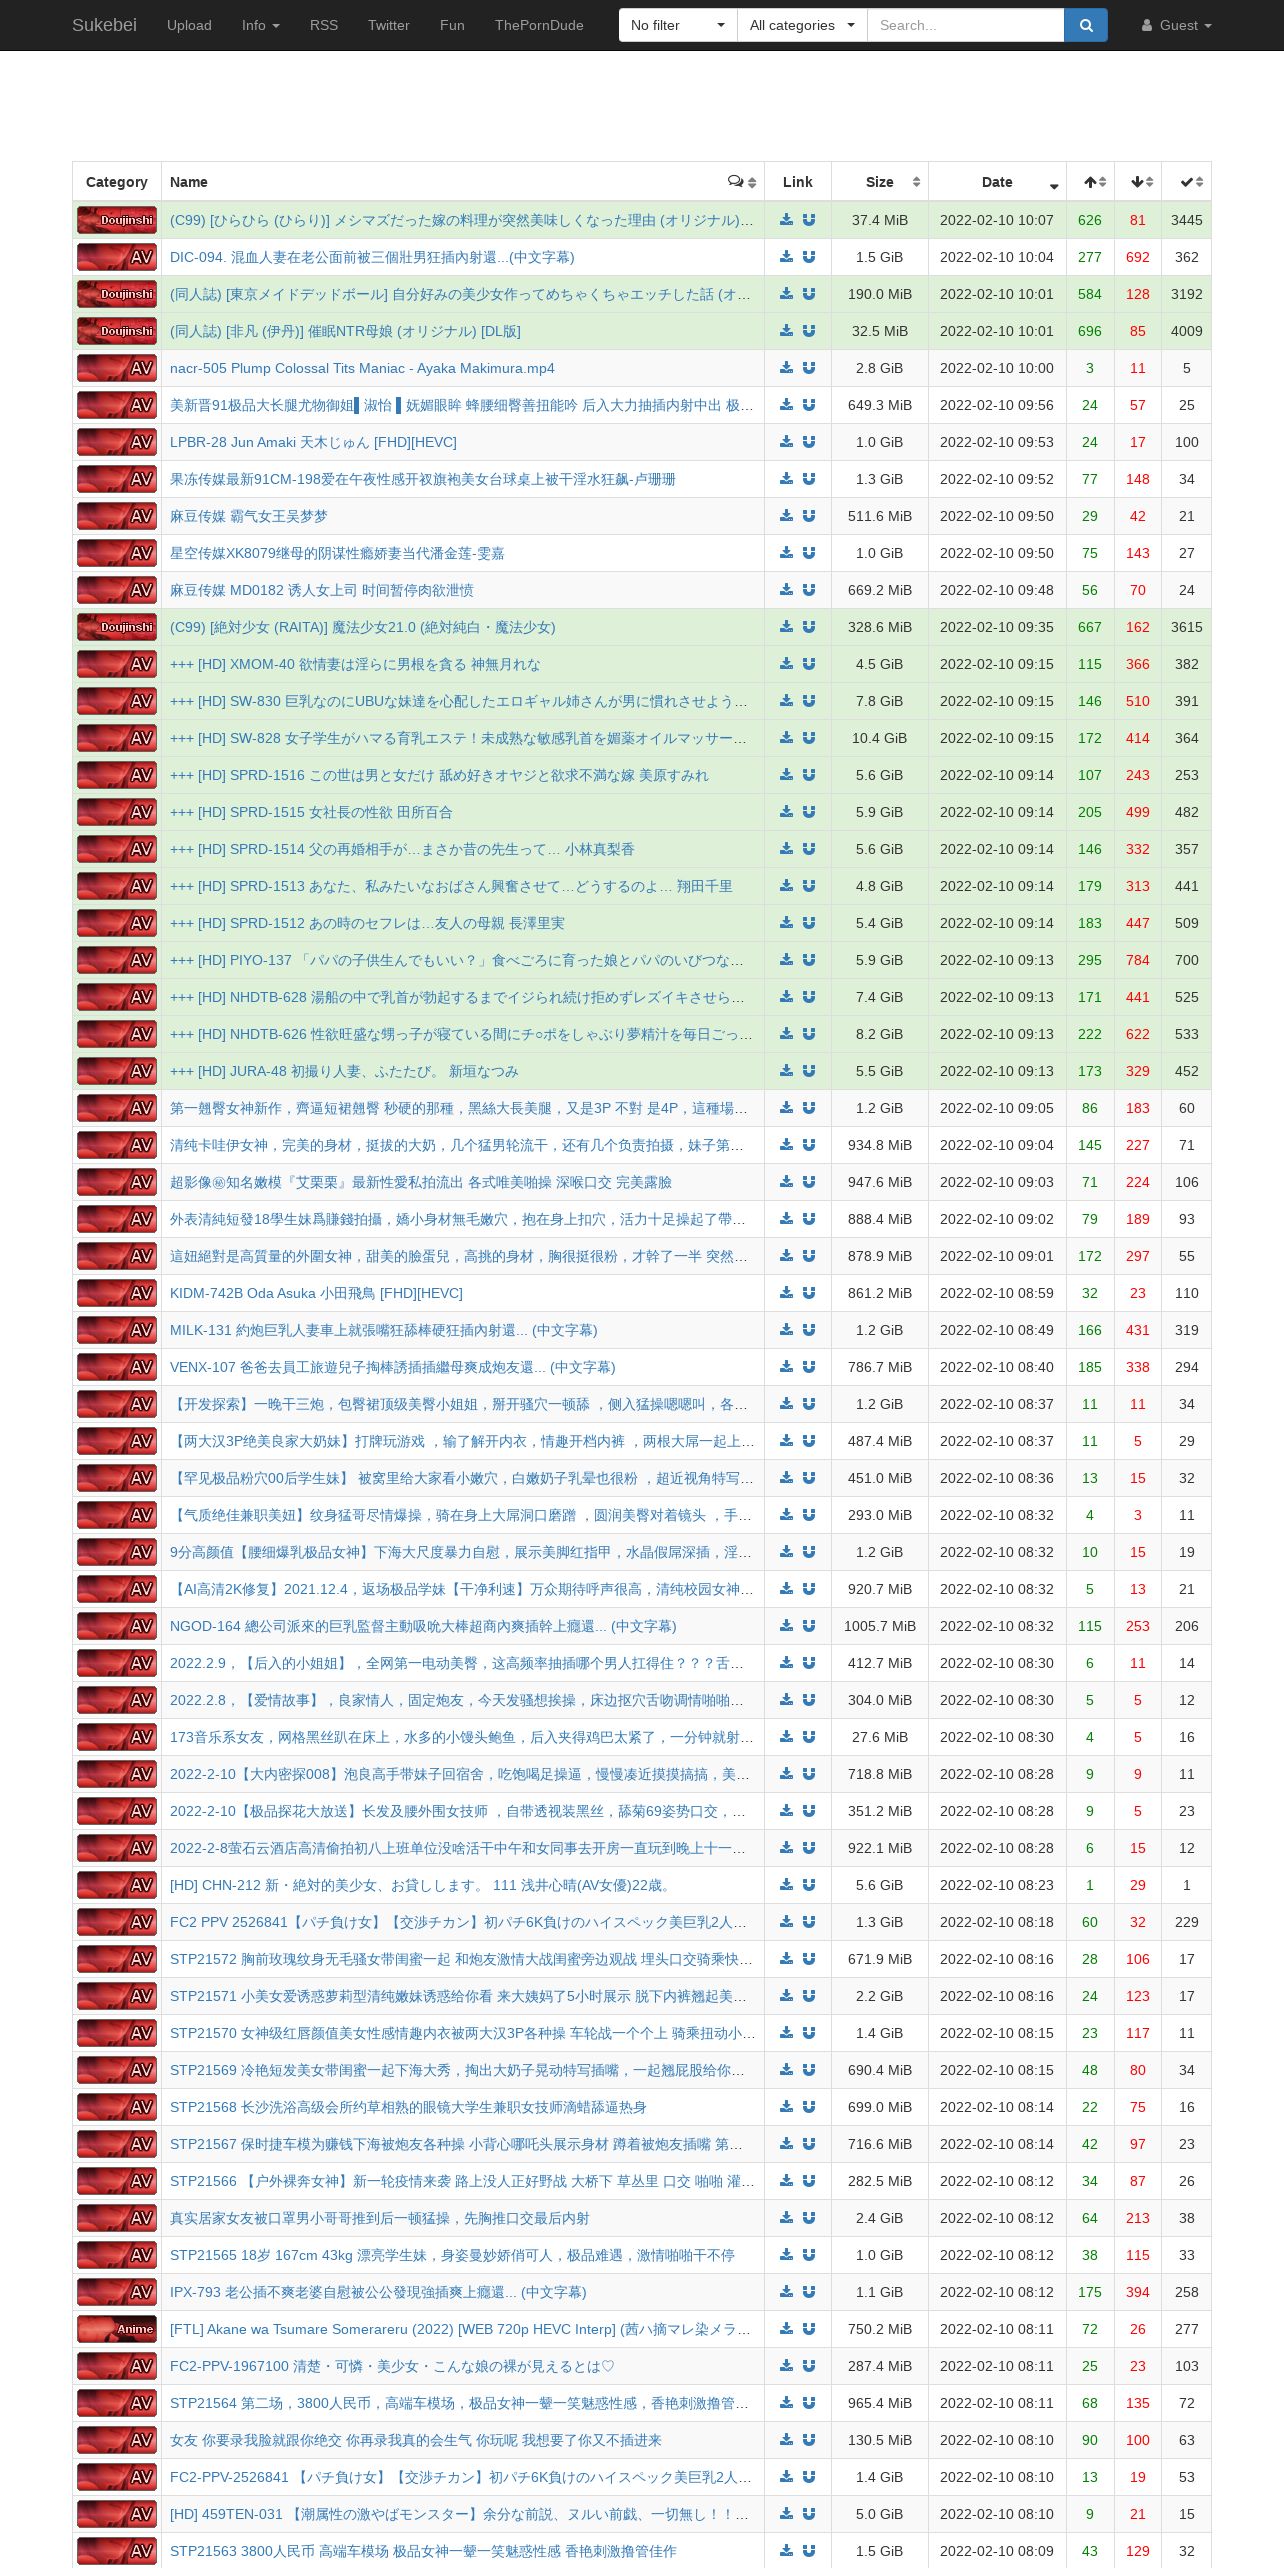The width and height of the screenshot is (1284, 2568).
Task: Click the Link column header
Action: click(798, 182)
